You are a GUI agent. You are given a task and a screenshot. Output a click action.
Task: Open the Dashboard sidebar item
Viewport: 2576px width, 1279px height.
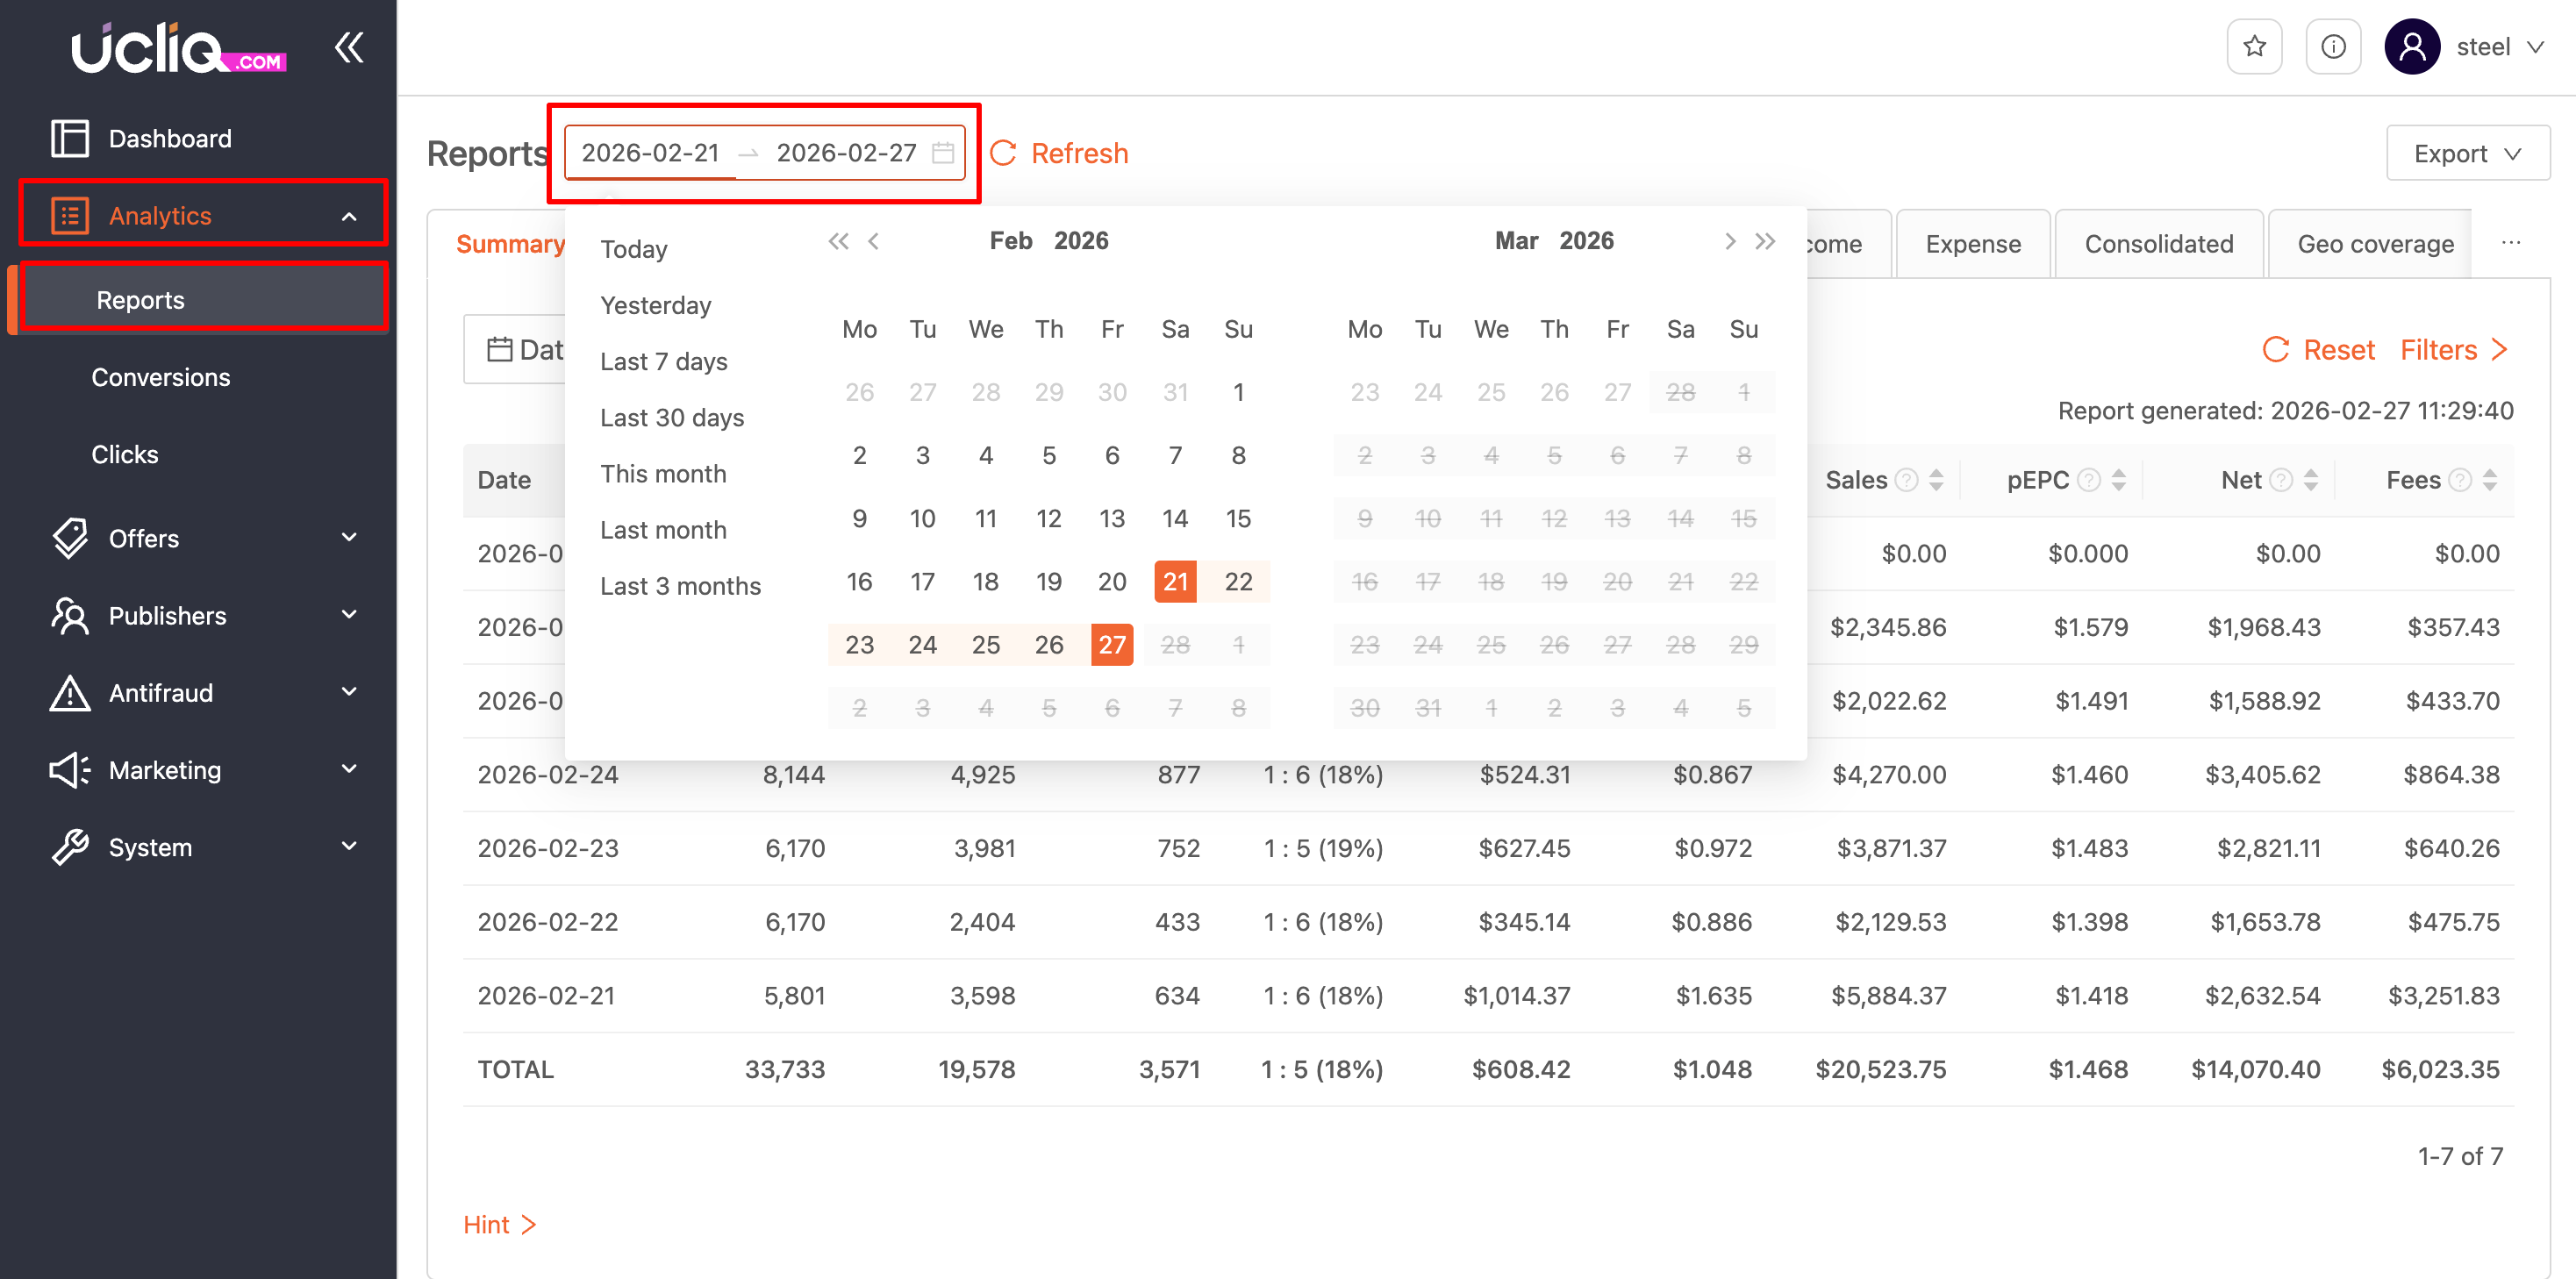tap(170, 138)
